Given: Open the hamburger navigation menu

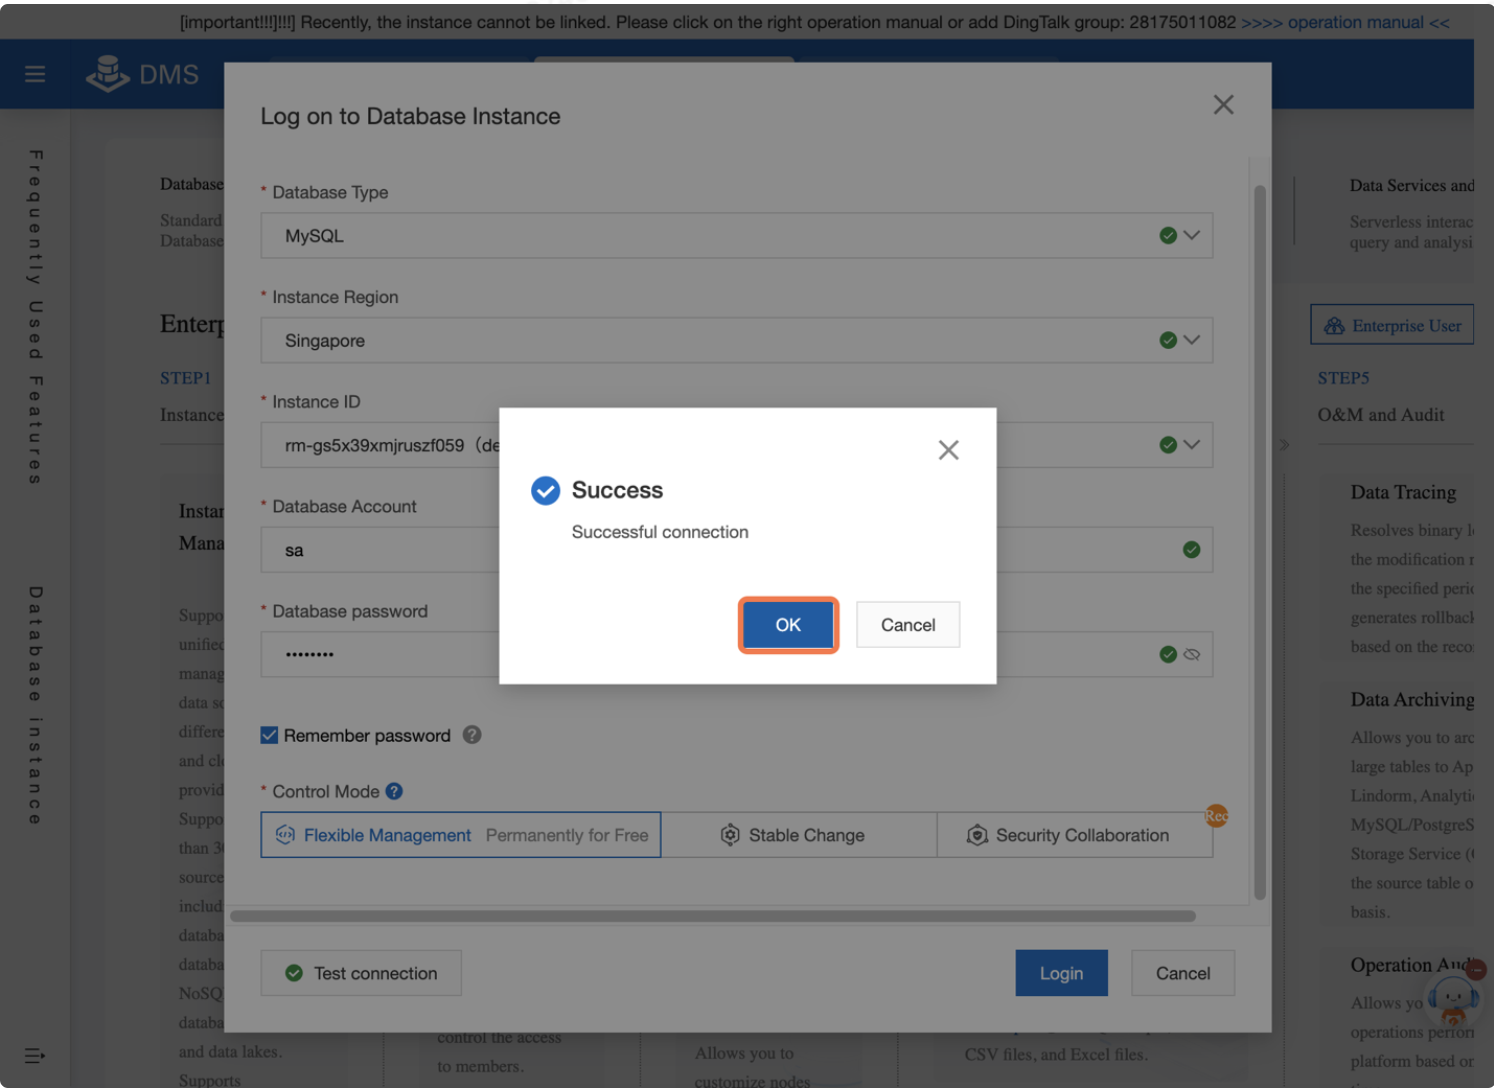Looking at the screenshot, I should tap(35, 73).
